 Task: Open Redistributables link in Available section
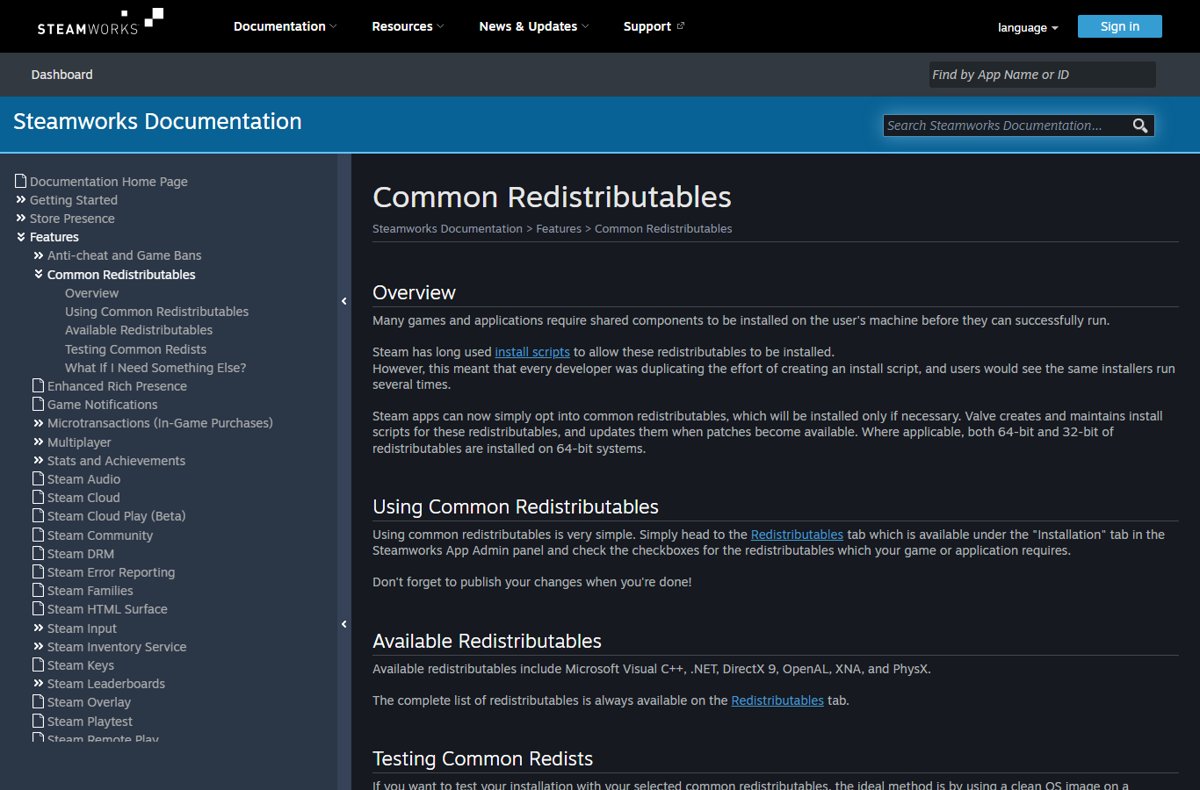(x=777, y=700)
